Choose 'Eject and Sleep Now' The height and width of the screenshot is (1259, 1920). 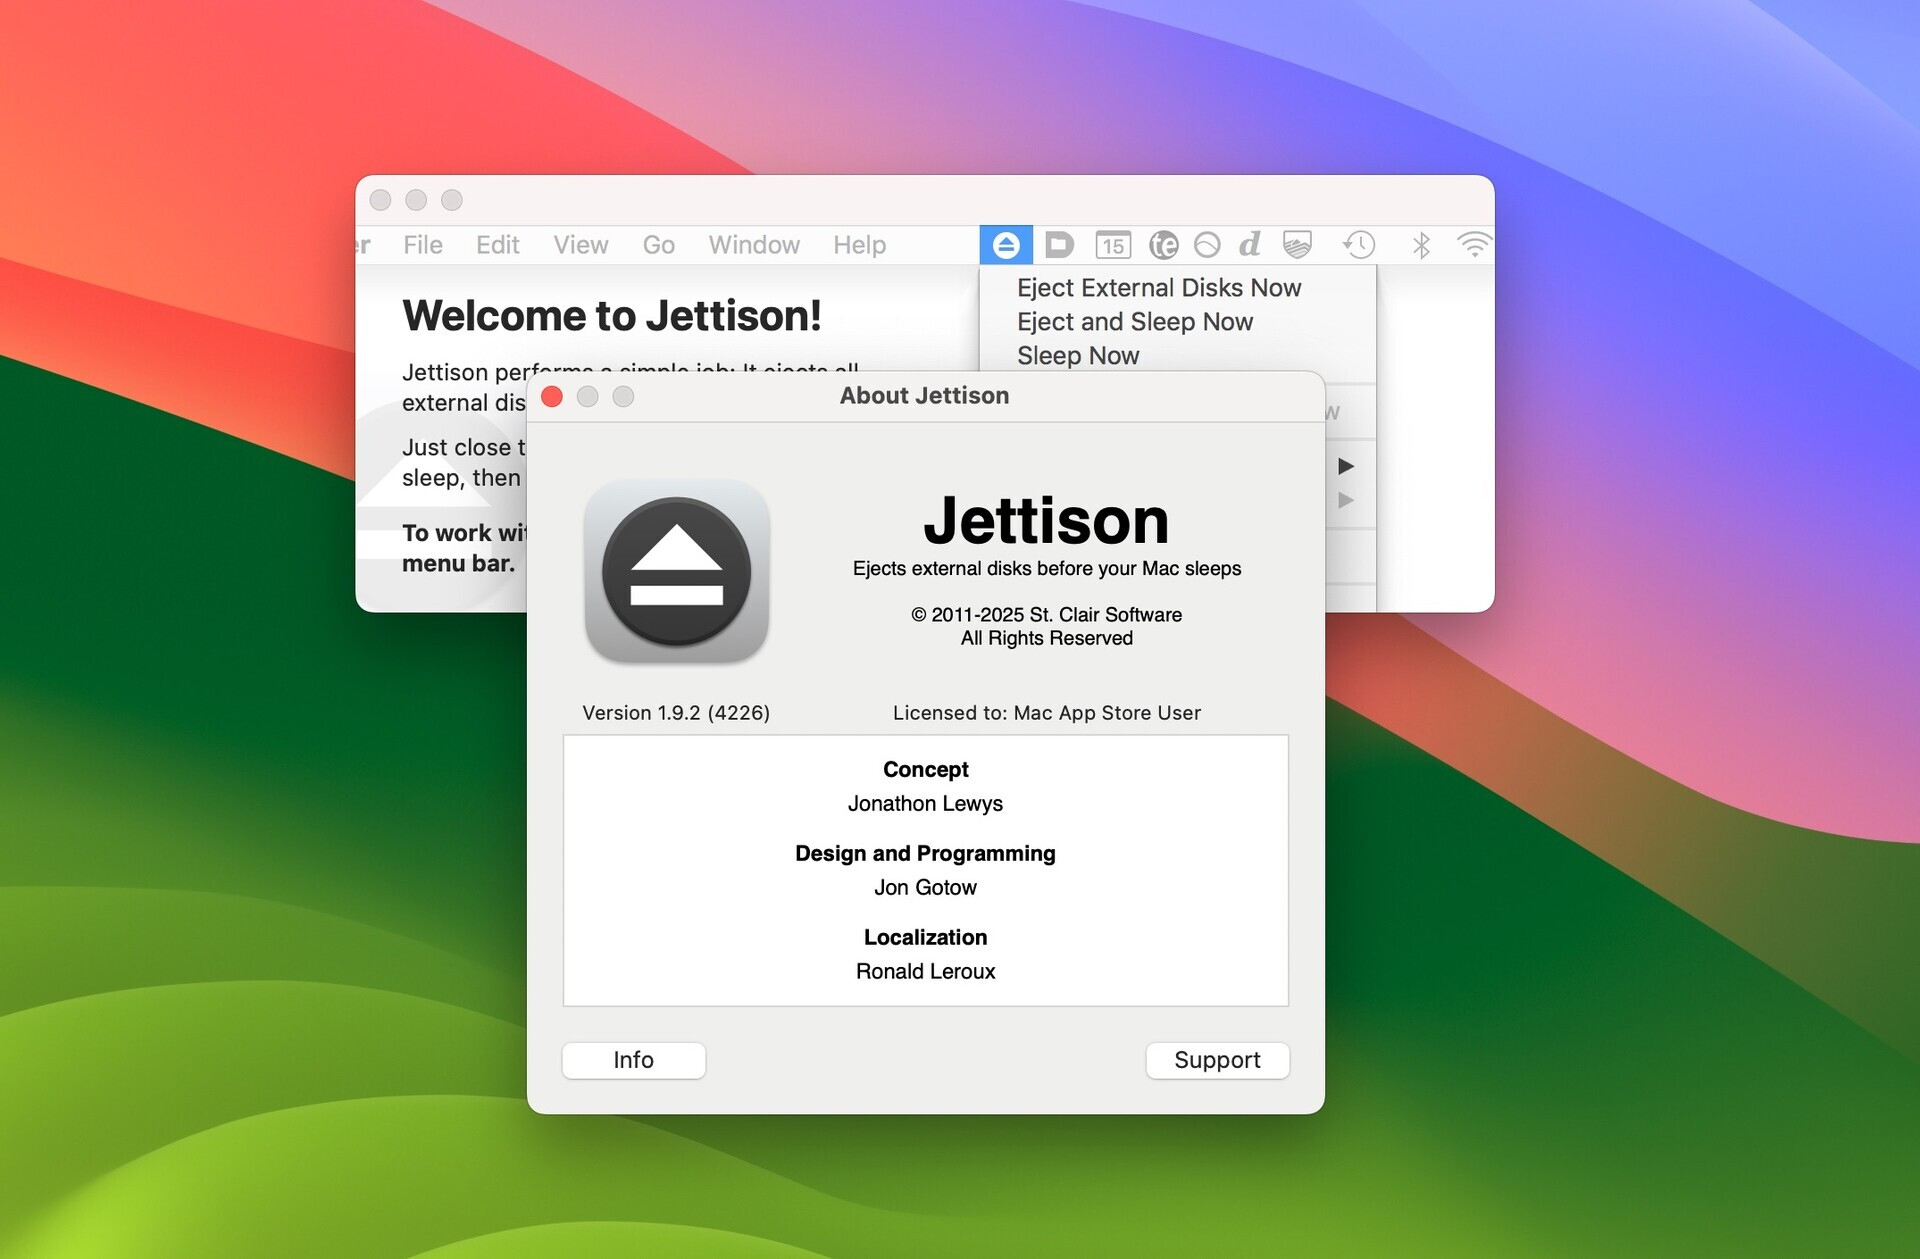(x=1135, y=322)
